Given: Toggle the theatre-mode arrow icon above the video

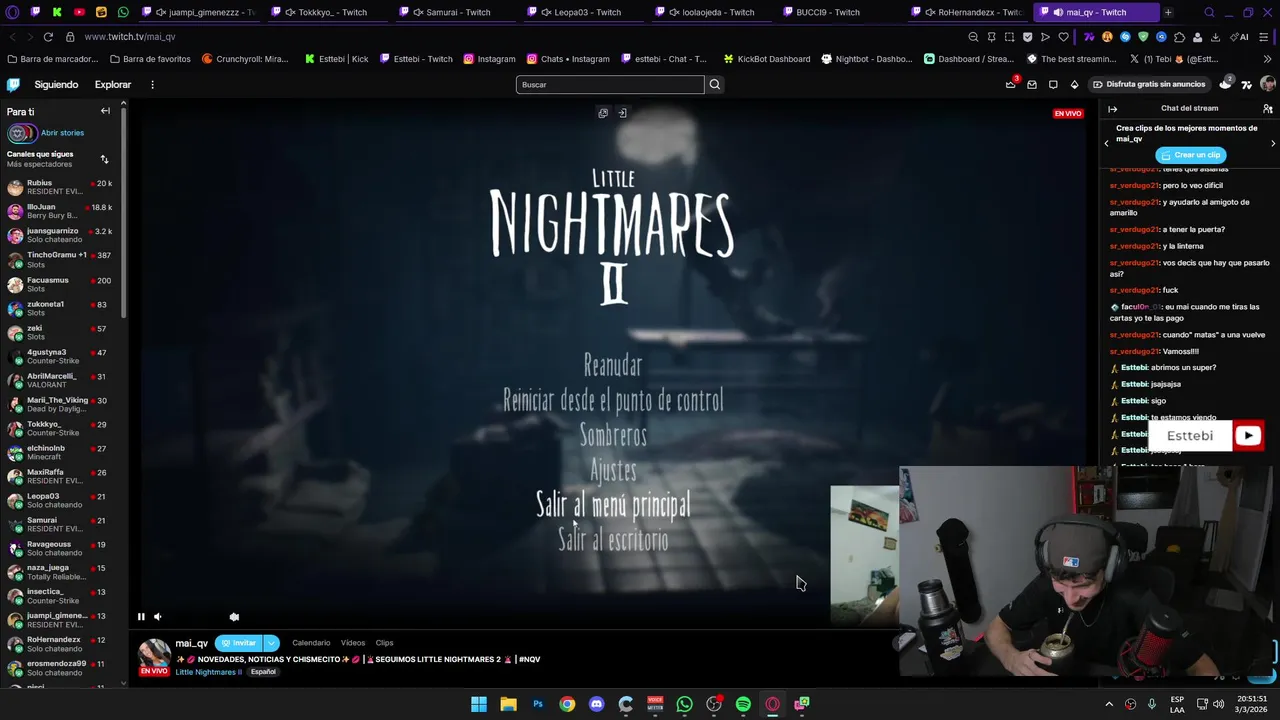Looking at the screenshot, I should coord(622,113).
